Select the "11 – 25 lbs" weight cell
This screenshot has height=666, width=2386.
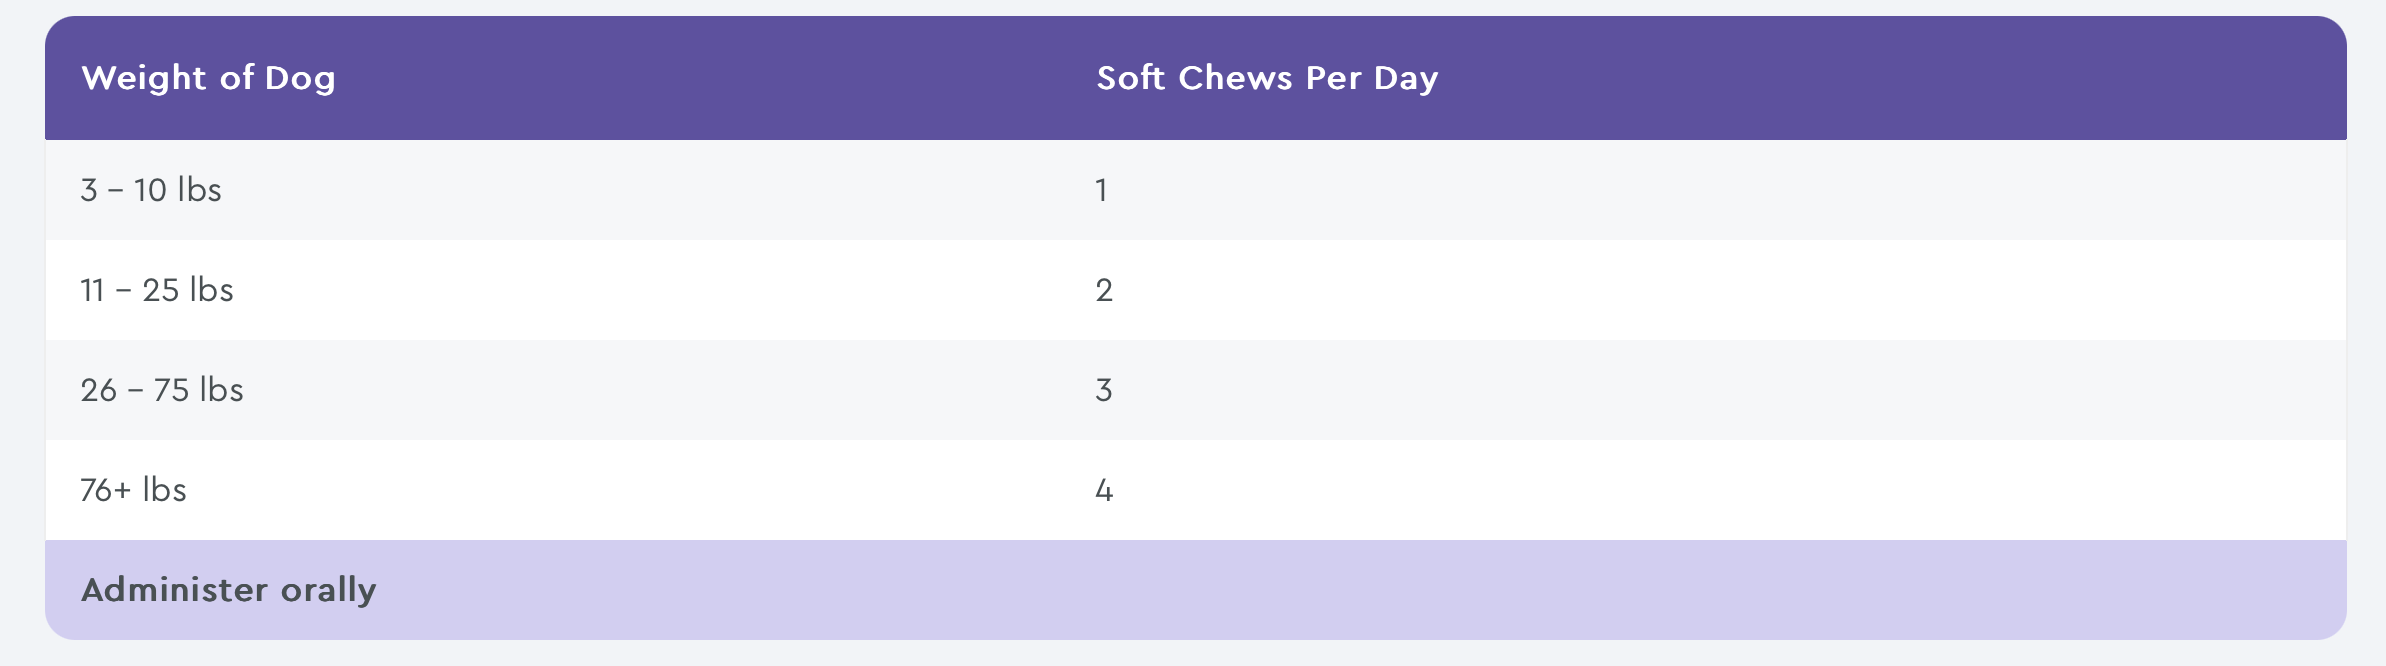click(157, 290)
